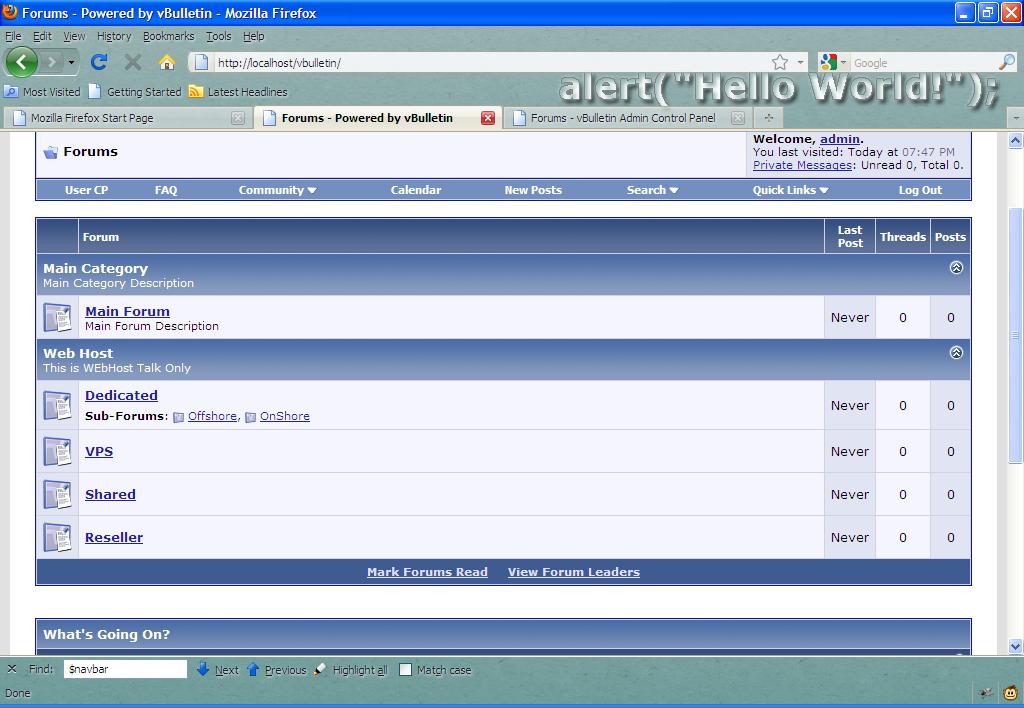Collapse the Web Host category section
Screen dimensions: 1024x708
[x=956, y=353]
